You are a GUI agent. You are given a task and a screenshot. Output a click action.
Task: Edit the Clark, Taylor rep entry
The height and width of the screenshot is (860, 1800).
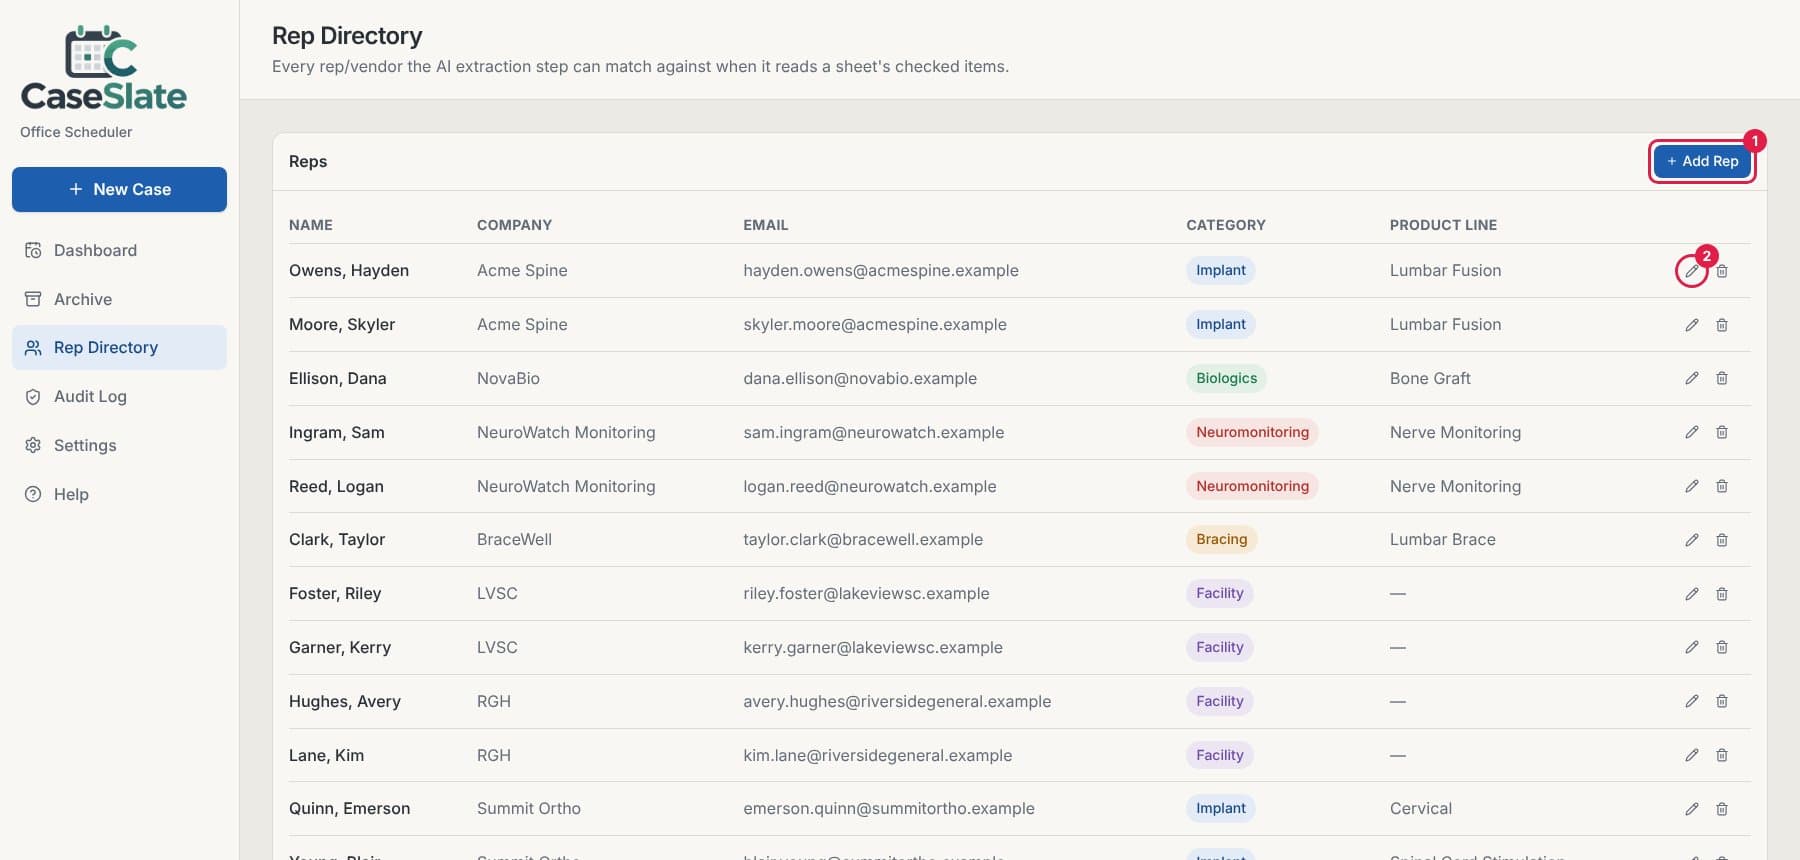(x=1691, y=540)
